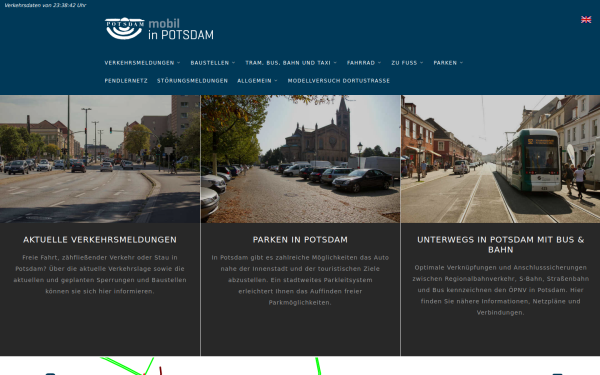Expand the Verkehrsmeldungen menu chevron
600x375 pixels.
pyautogui.click(x=179, y=63)
